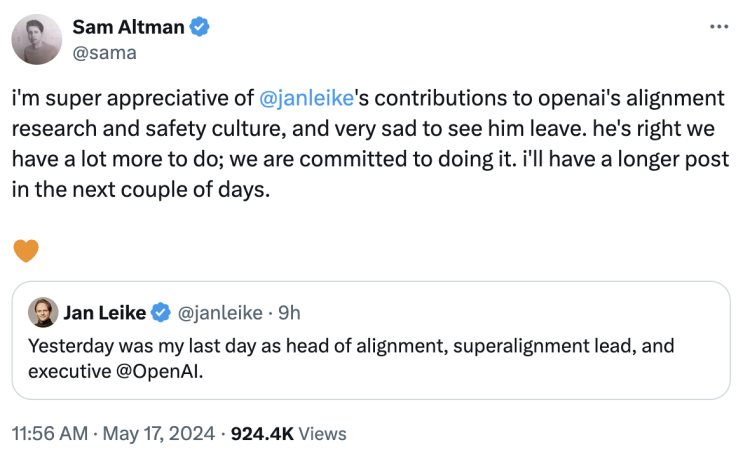750x461 pixels.
Task: Open Jan Leike's avatar in quoted tweet
Action: [x=43, y=312]
